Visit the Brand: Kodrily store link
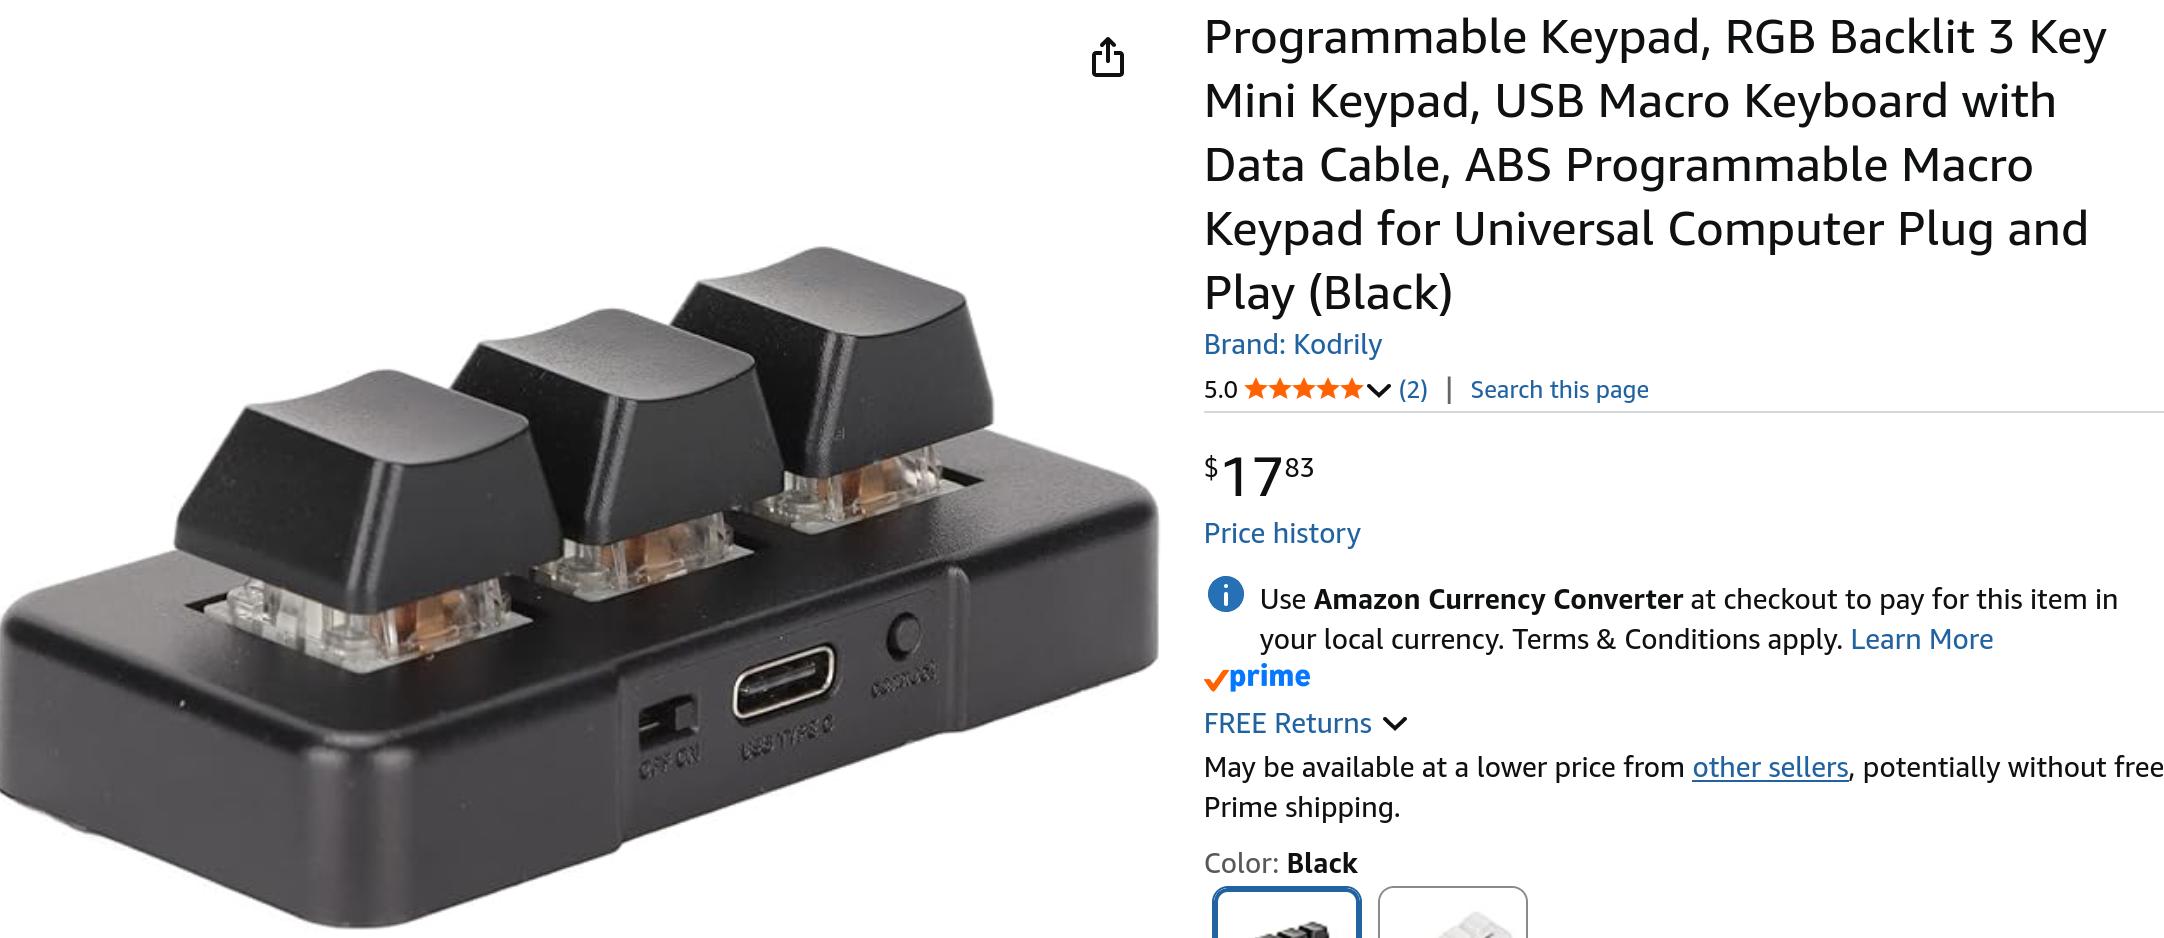Image resolution: width=2164 pixels, height=938 pixels. (x=1292, y=344)
